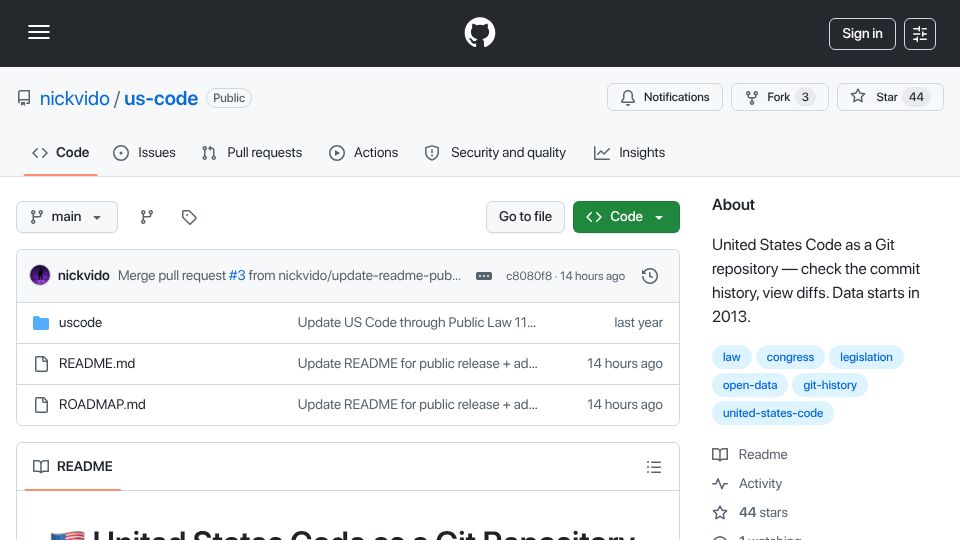Click the Public visibility label

coord(229,98)
